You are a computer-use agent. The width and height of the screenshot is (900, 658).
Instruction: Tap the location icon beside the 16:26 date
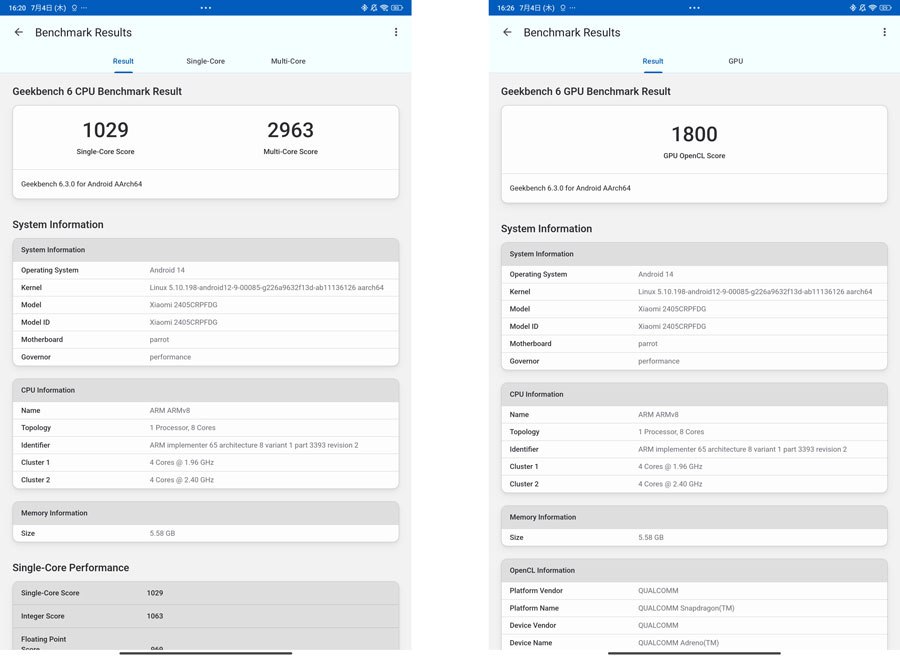(x=562, y=8)
